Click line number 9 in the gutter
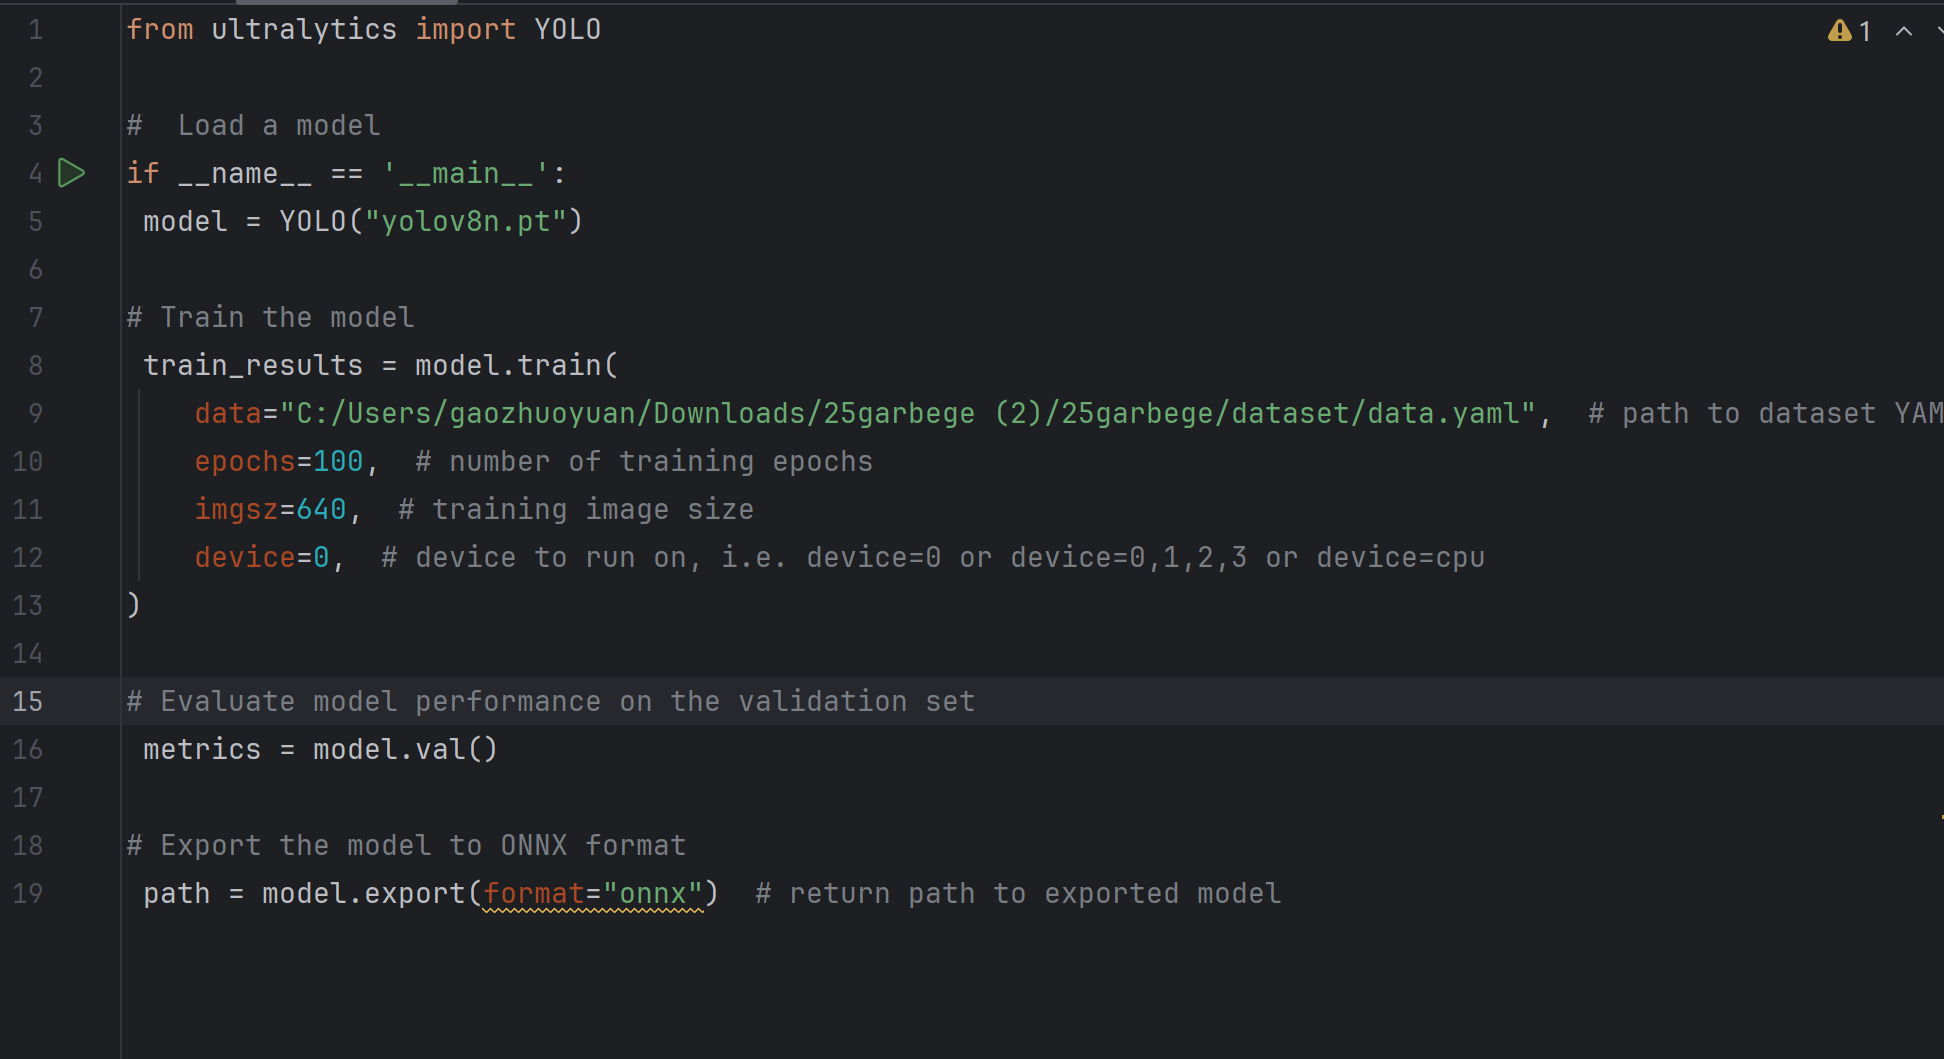The width and height of the screenshot is (1944, 1059). coord(35,413)
